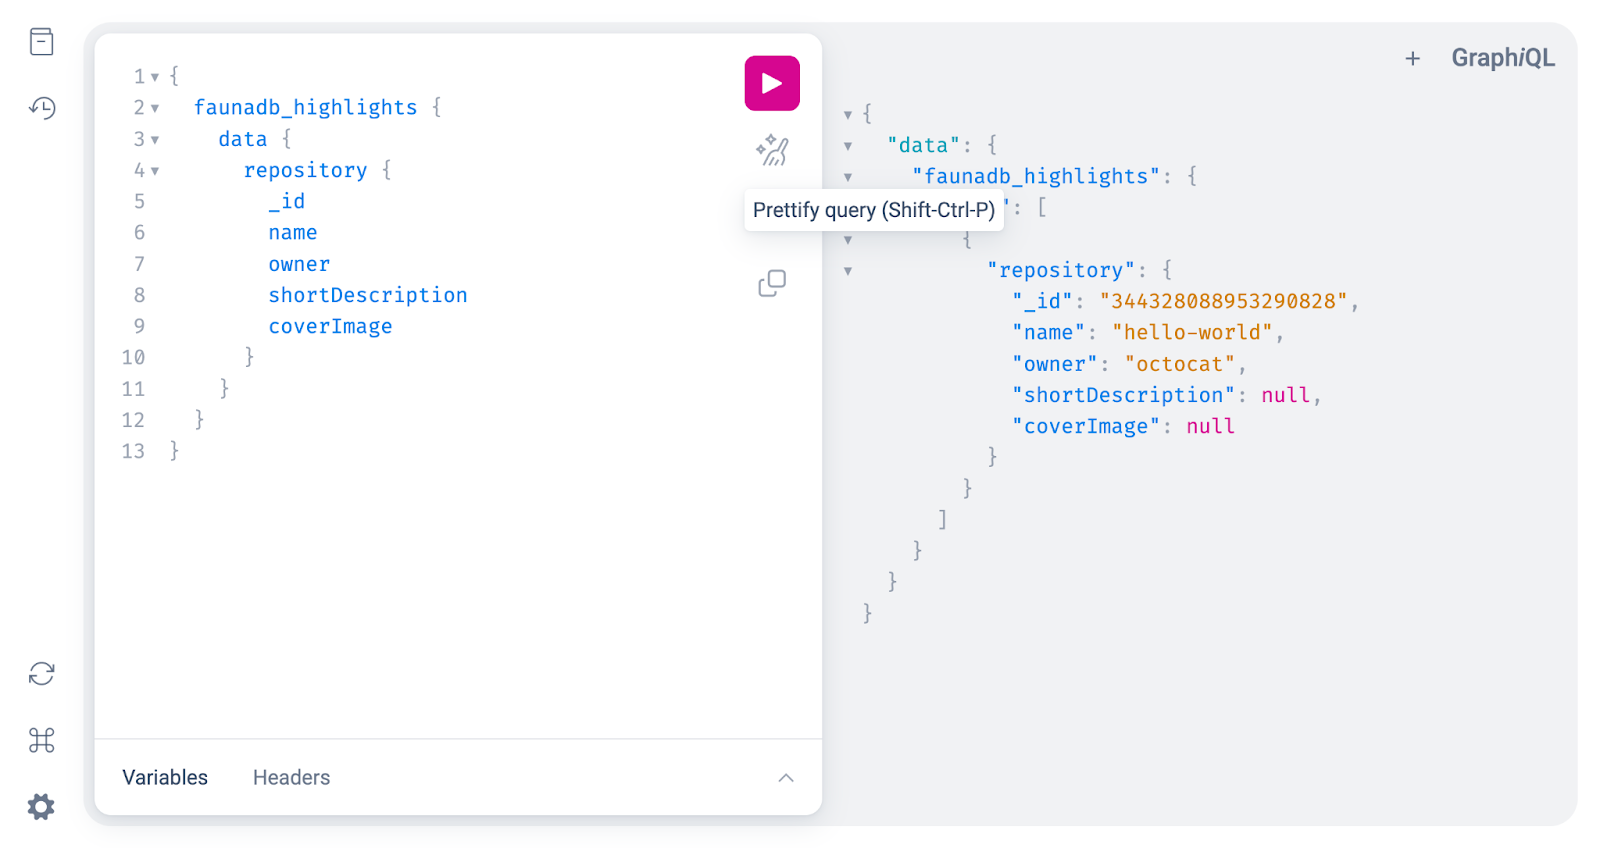Screen dimensions: 1600x848
Task: Click the null value after "coverImage"
Action: click(x=1210, y=426)
